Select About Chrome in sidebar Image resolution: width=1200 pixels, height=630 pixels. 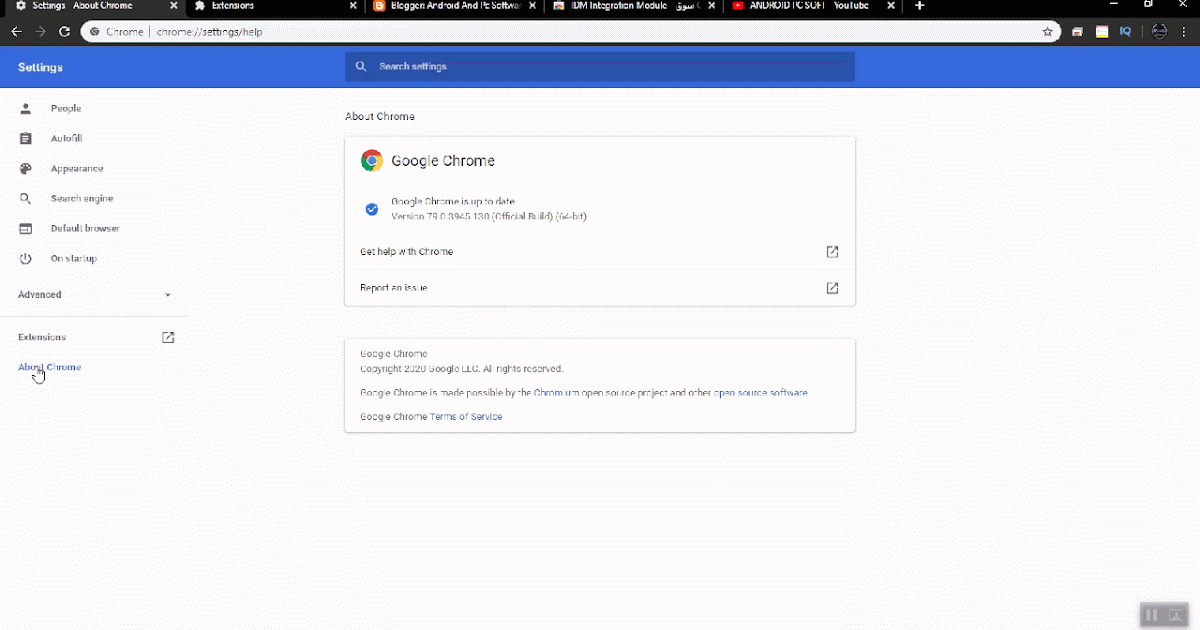pos(50,367)
